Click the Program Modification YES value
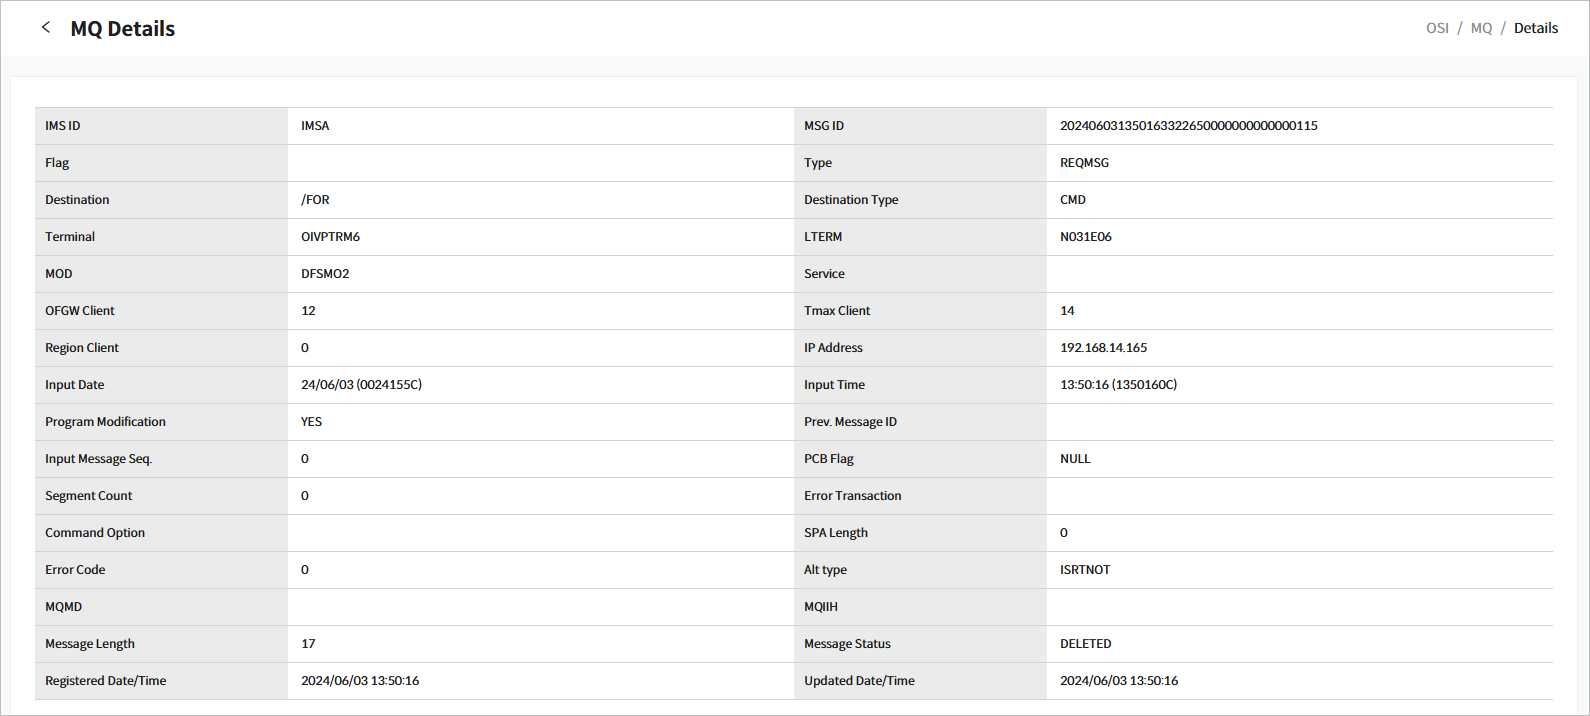 coord(311,422)
